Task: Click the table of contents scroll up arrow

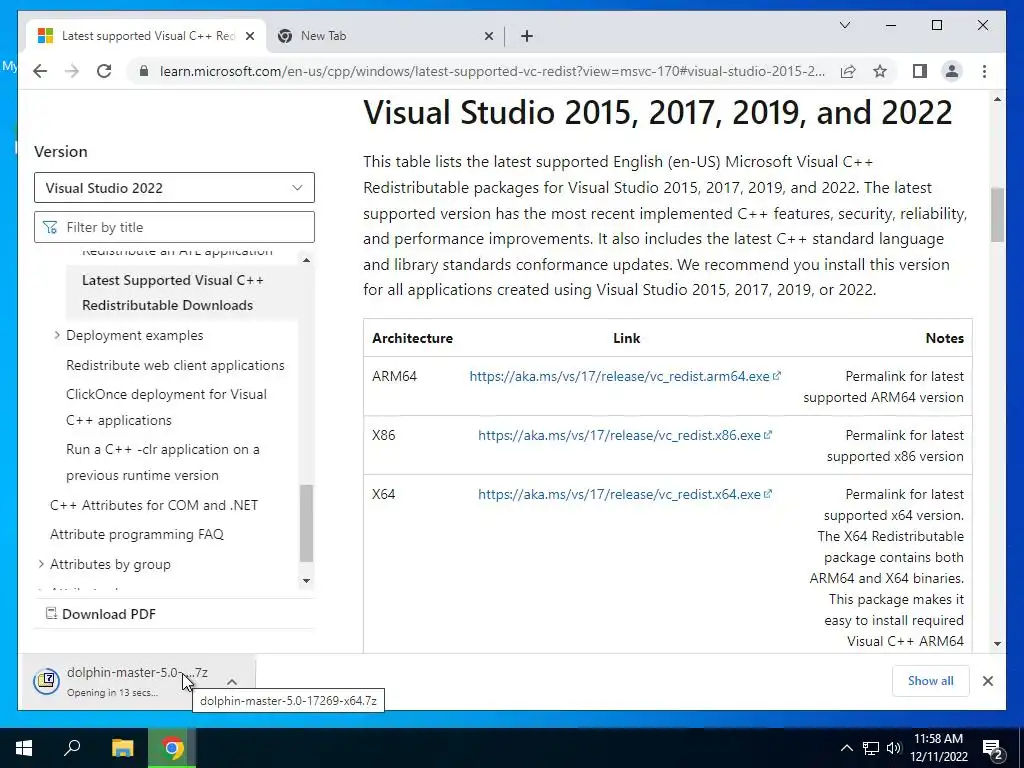Action: click(x=306, y=261)
